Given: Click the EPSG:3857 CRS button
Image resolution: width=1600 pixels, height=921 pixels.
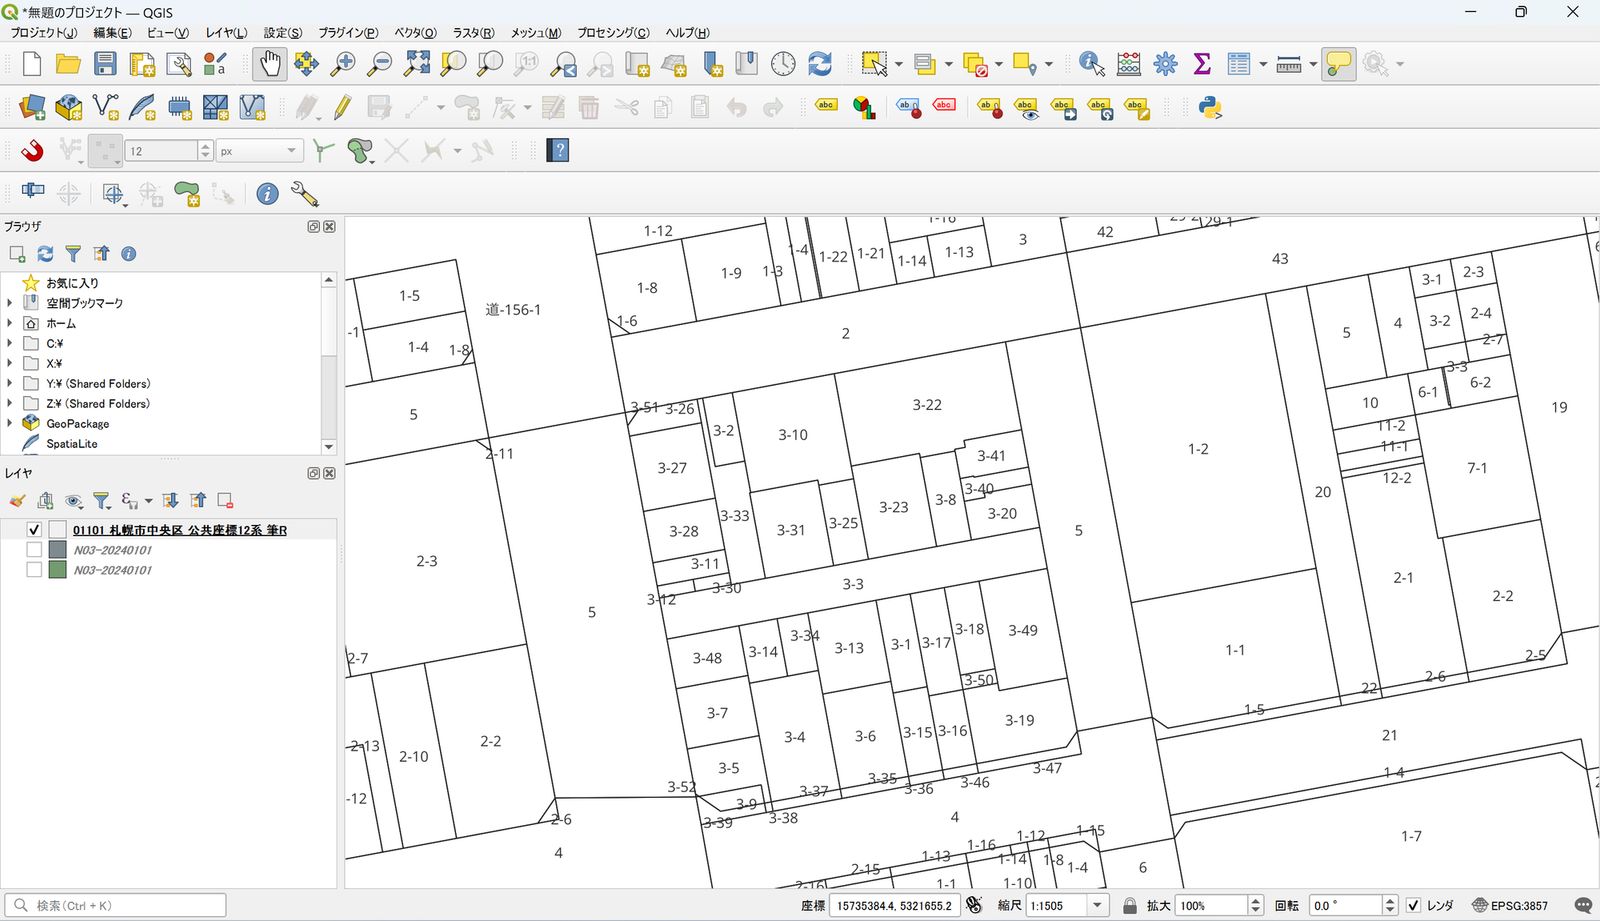Looking at the screenshot, I should point(1510,905).
